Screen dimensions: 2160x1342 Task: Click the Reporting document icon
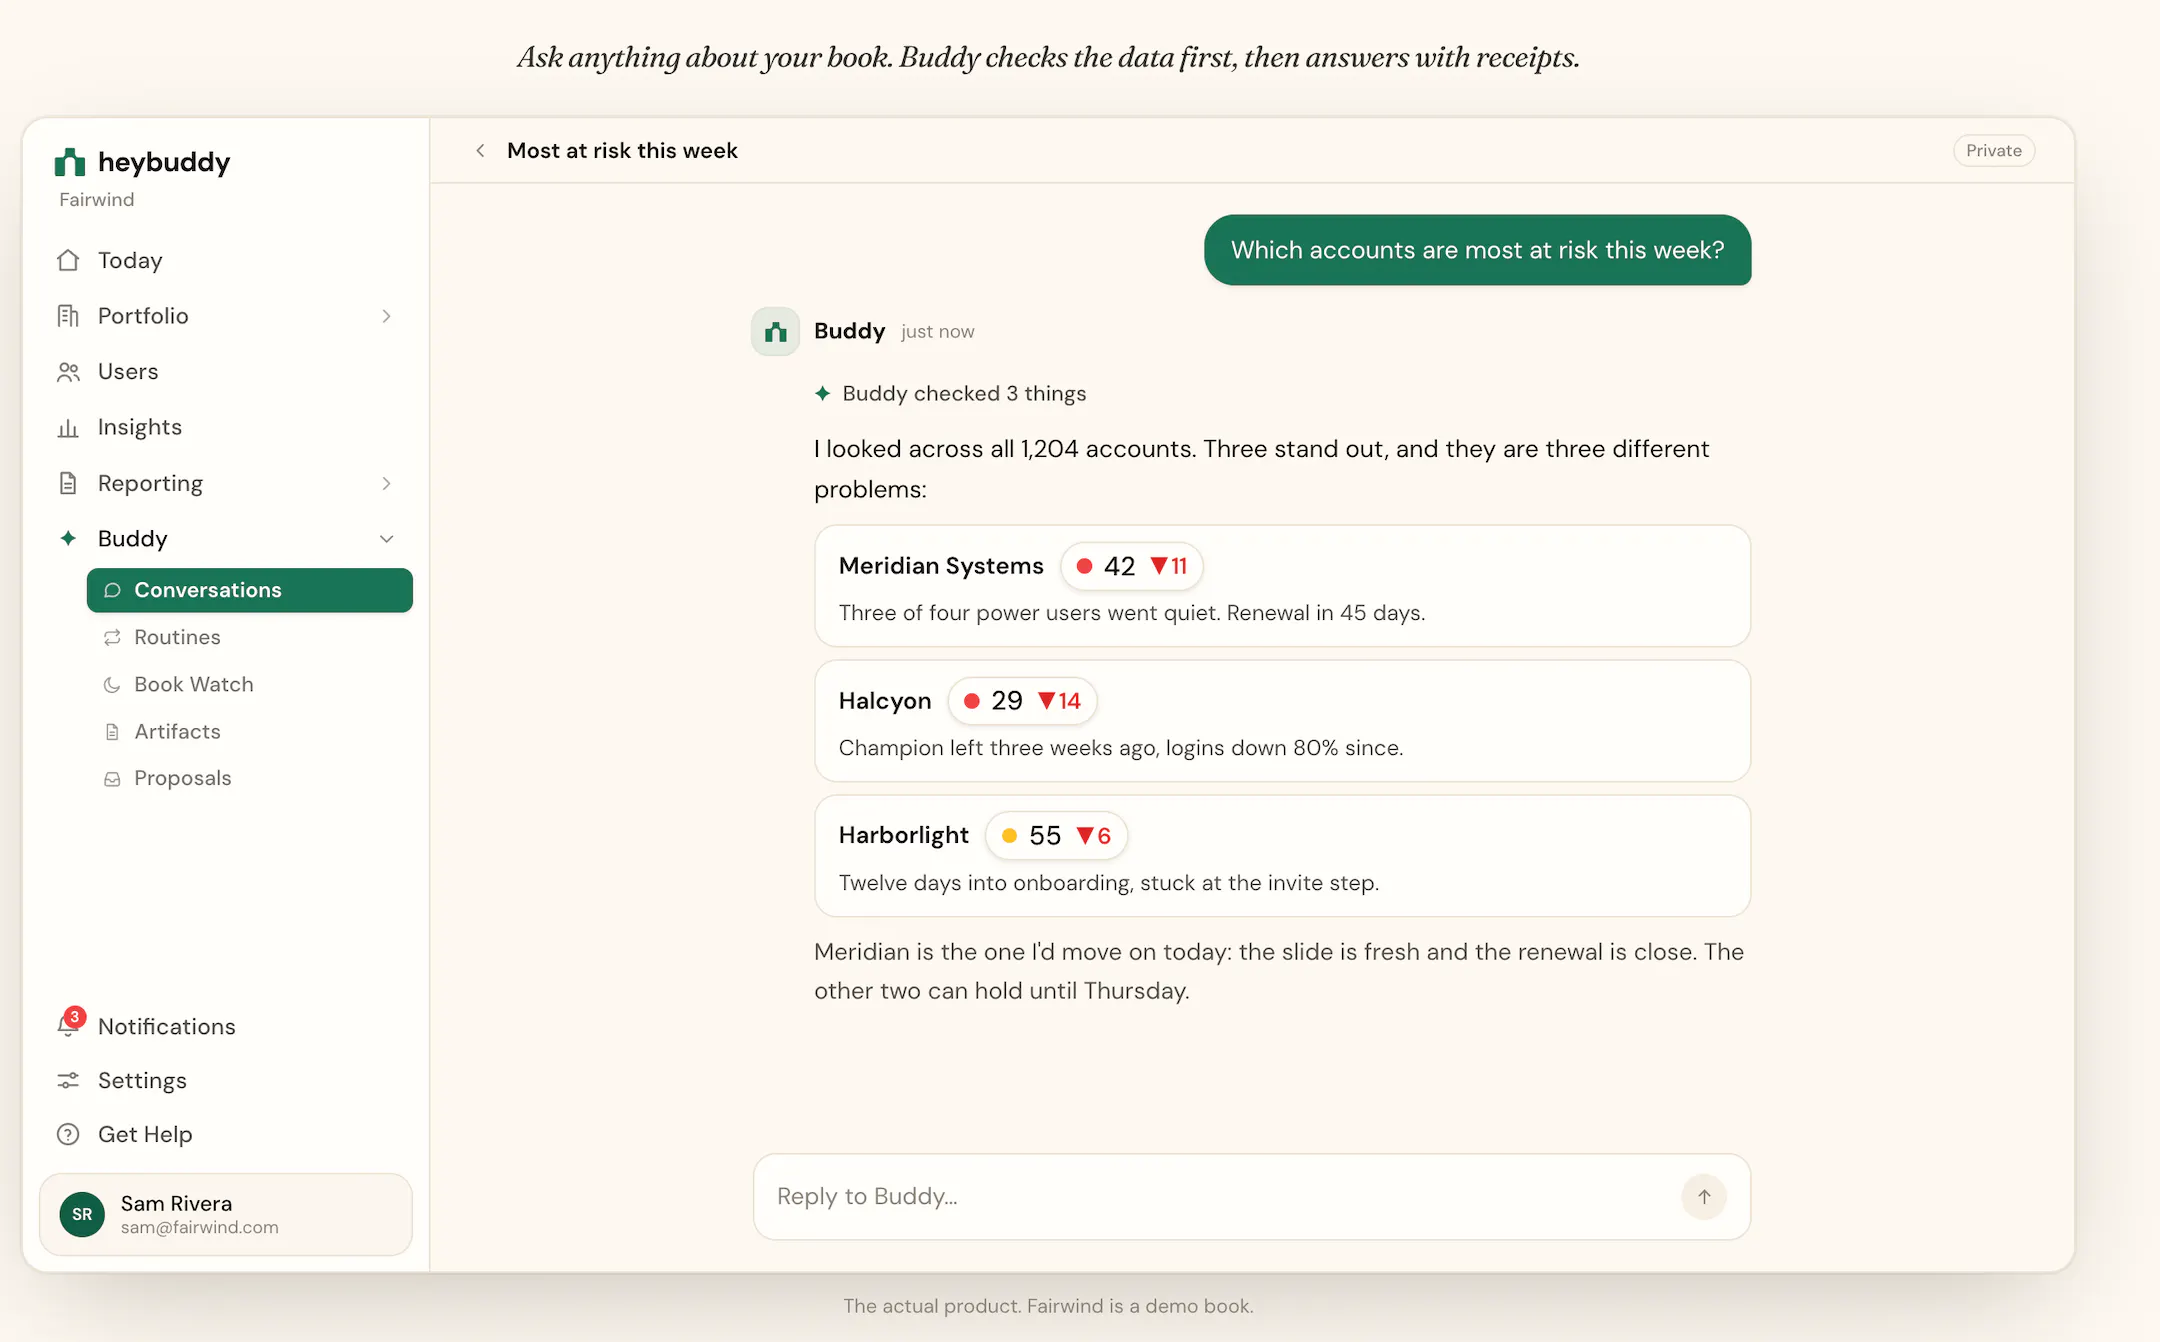click(x=68, y=483)
